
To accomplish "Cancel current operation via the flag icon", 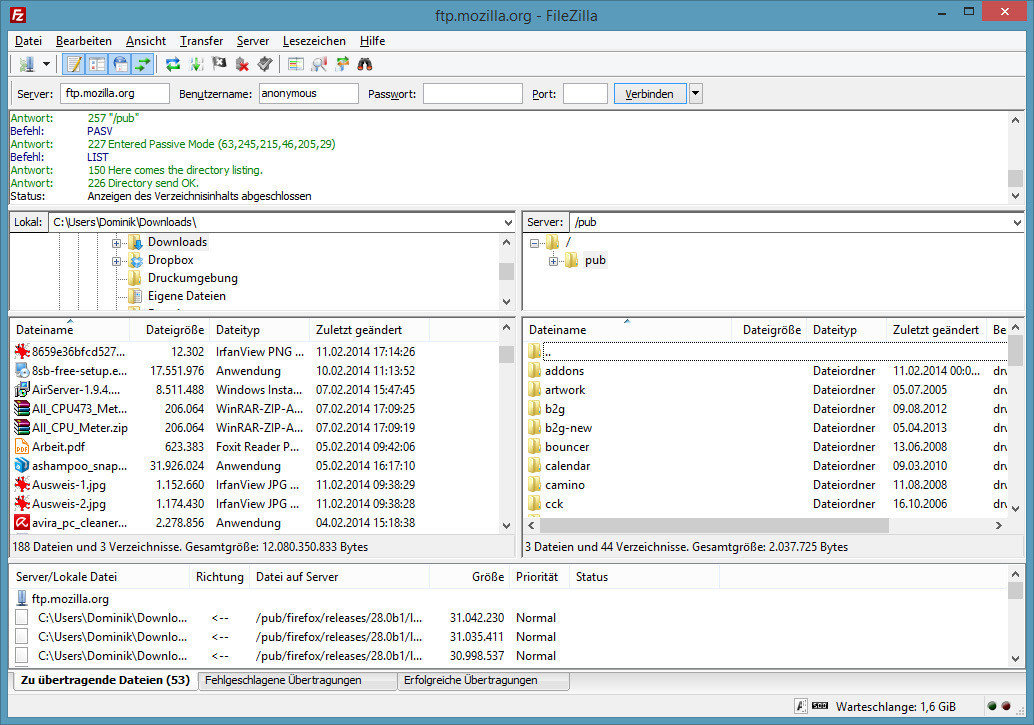I will tap(220, 64).
